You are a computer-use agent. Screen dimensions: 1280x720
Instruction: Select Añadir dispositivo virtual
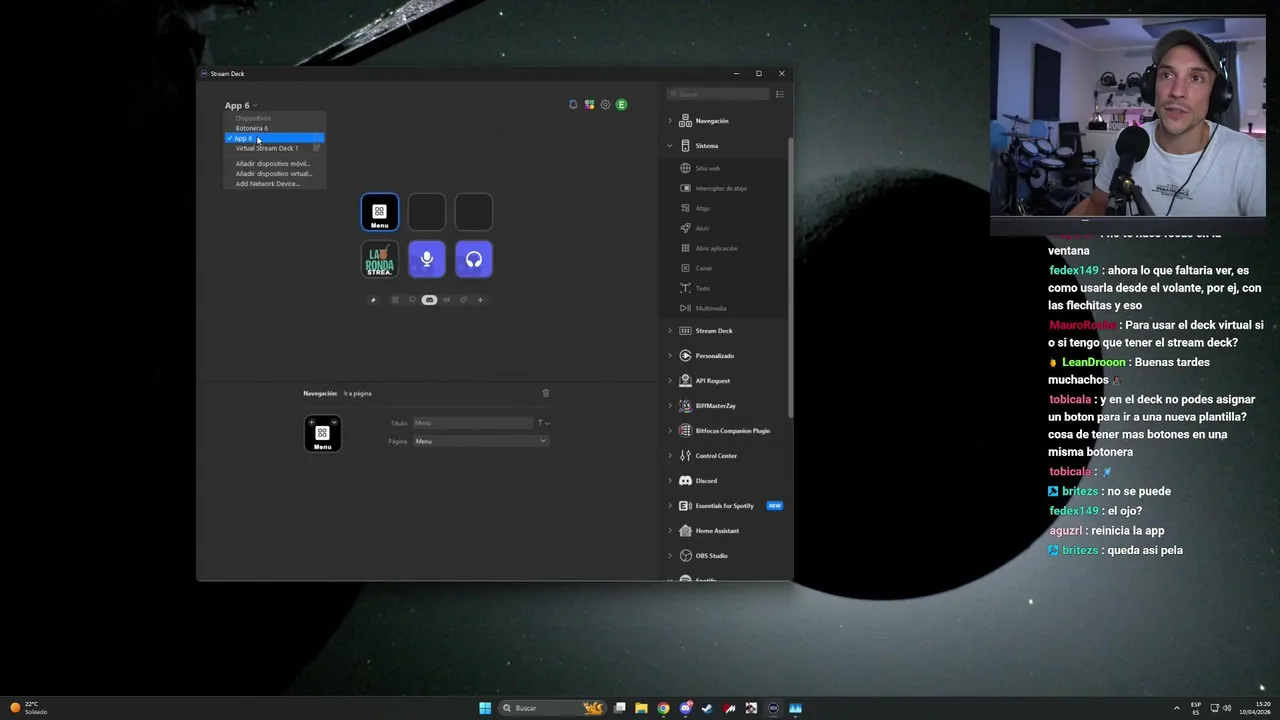tap(274, 173)
